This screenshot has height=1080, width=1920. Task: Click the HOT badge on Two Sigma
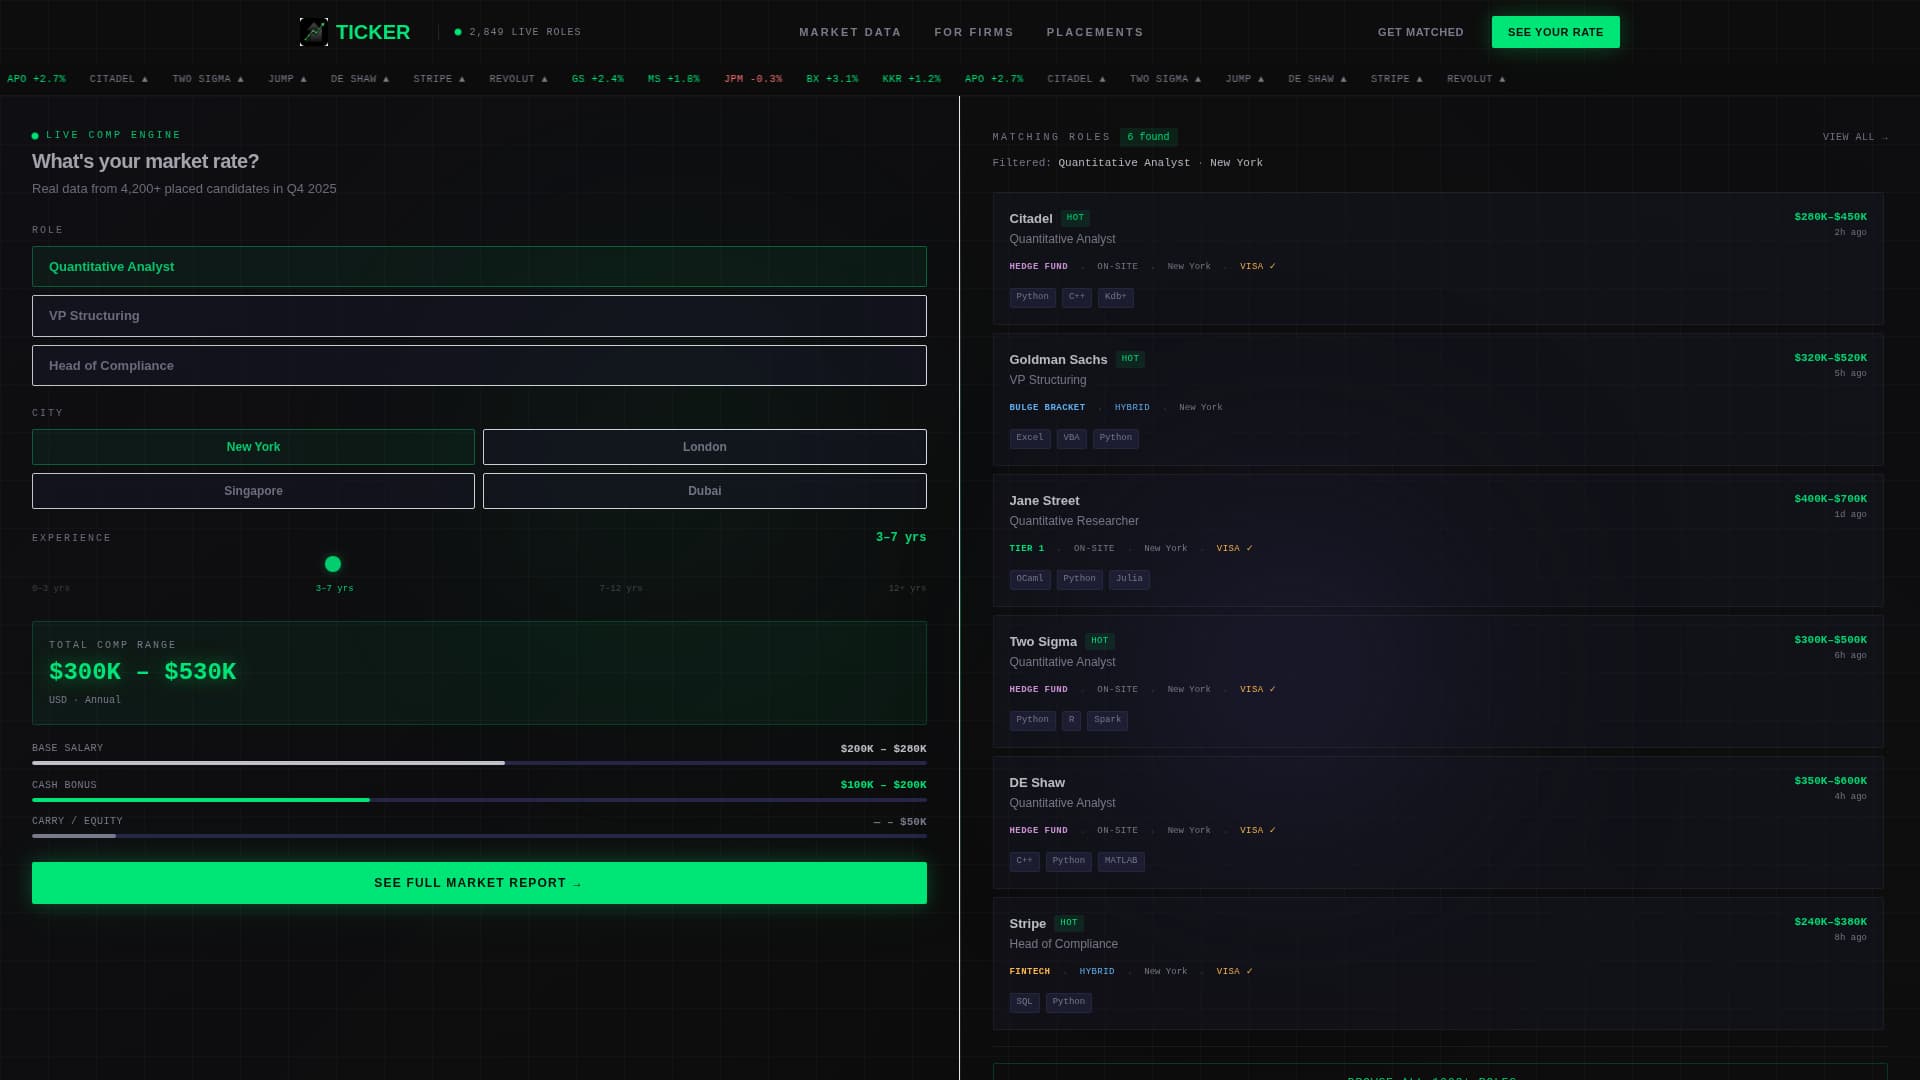(1100, 641)
